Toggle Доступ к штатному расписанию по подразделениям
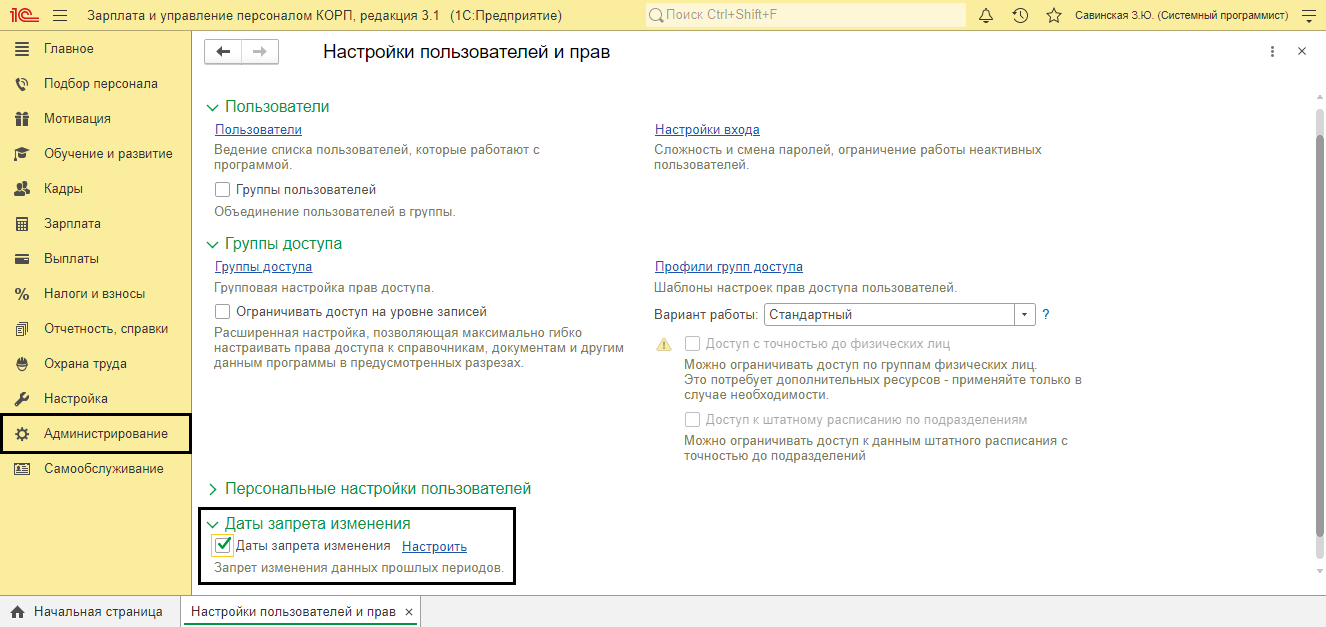The width and height of the screenshot is (1326, 627). point(692,420)
